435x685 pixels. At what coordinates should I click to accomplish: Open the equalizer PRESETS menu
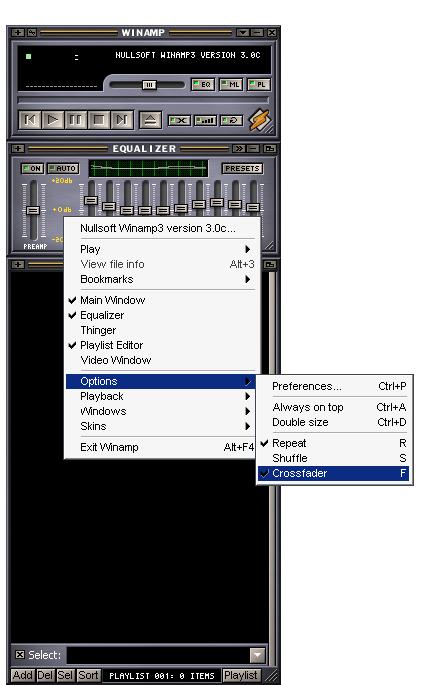tap(242, 168)
